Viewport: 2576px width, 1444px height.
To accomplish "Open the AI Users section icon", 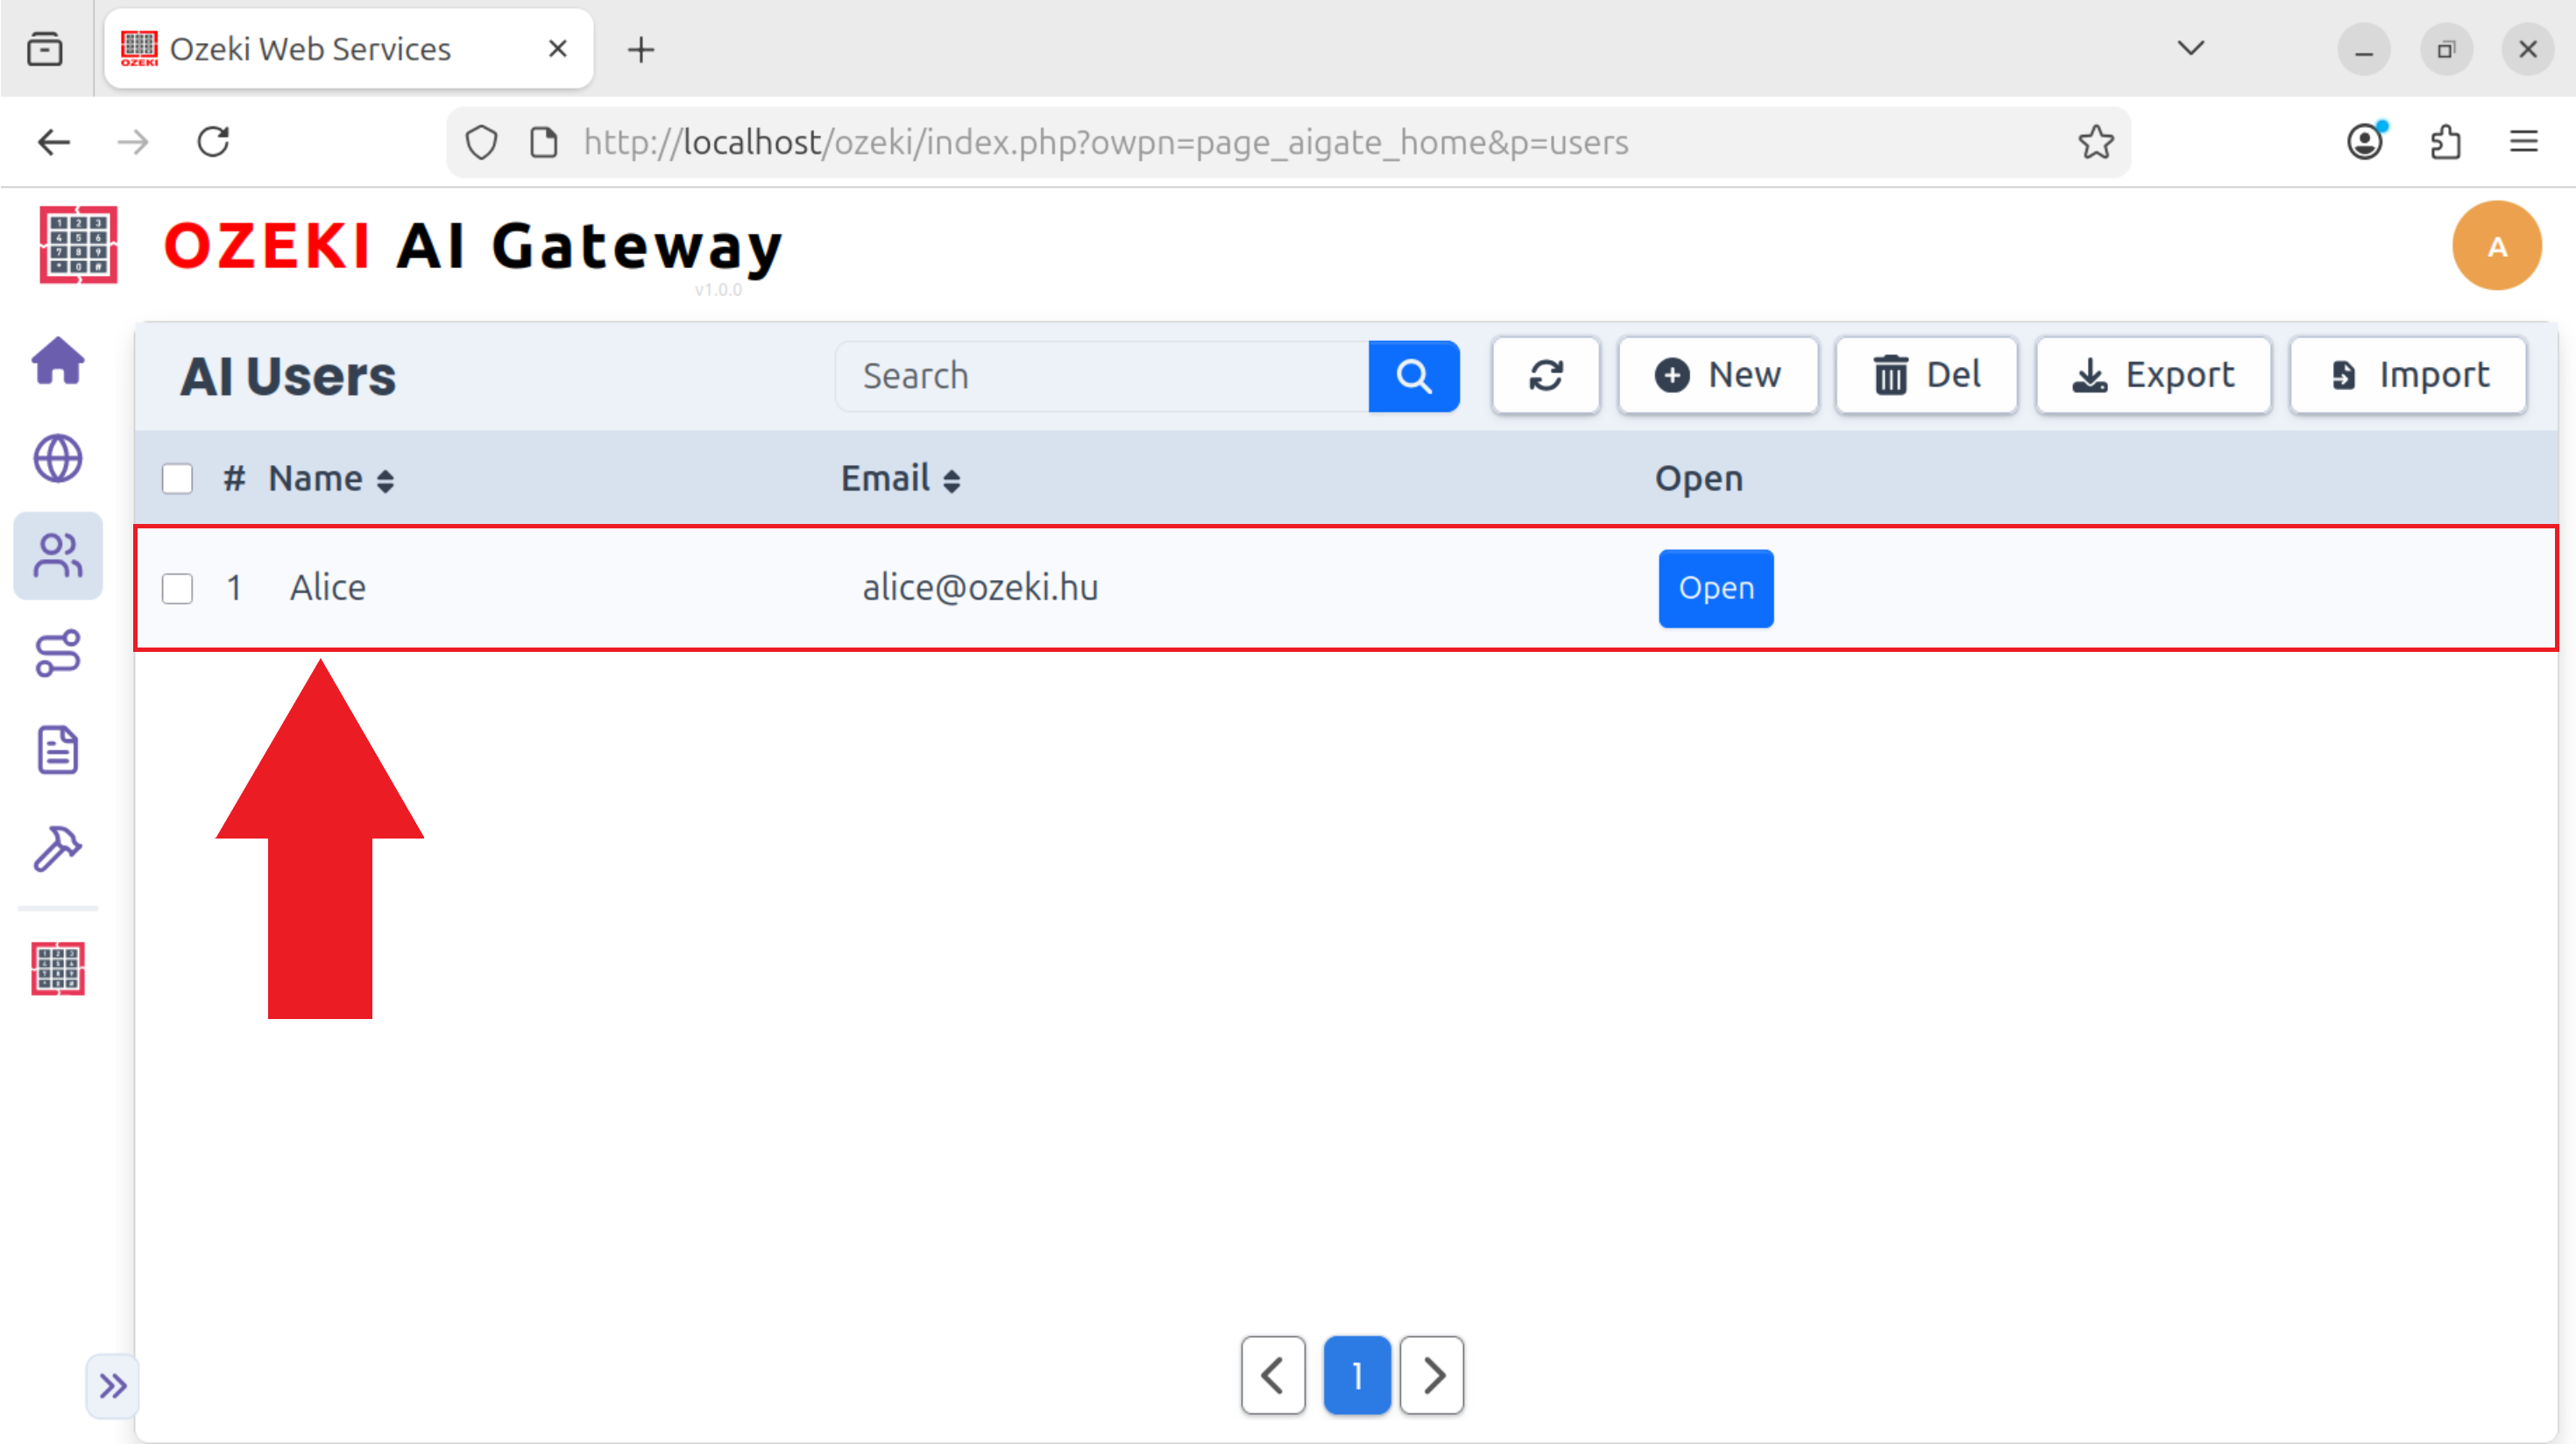I will tap(57, 556).
